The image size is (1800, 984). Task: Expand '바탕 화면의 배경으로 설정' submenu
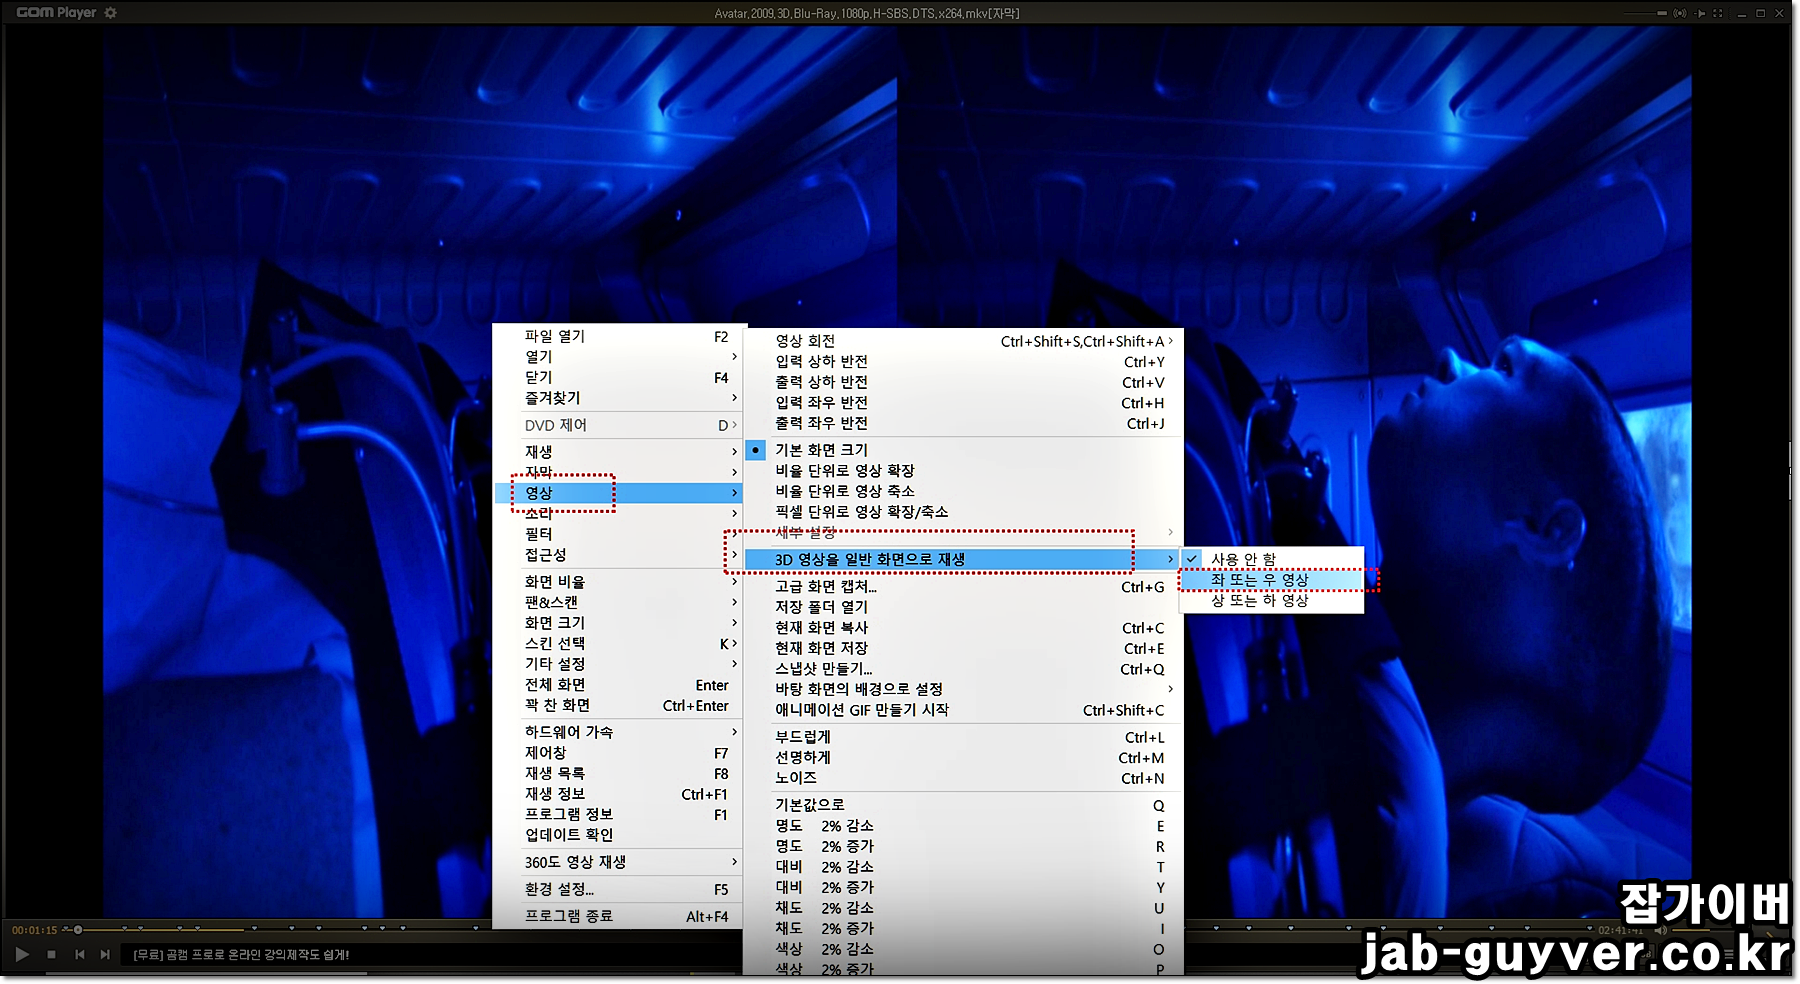(963, 689)
